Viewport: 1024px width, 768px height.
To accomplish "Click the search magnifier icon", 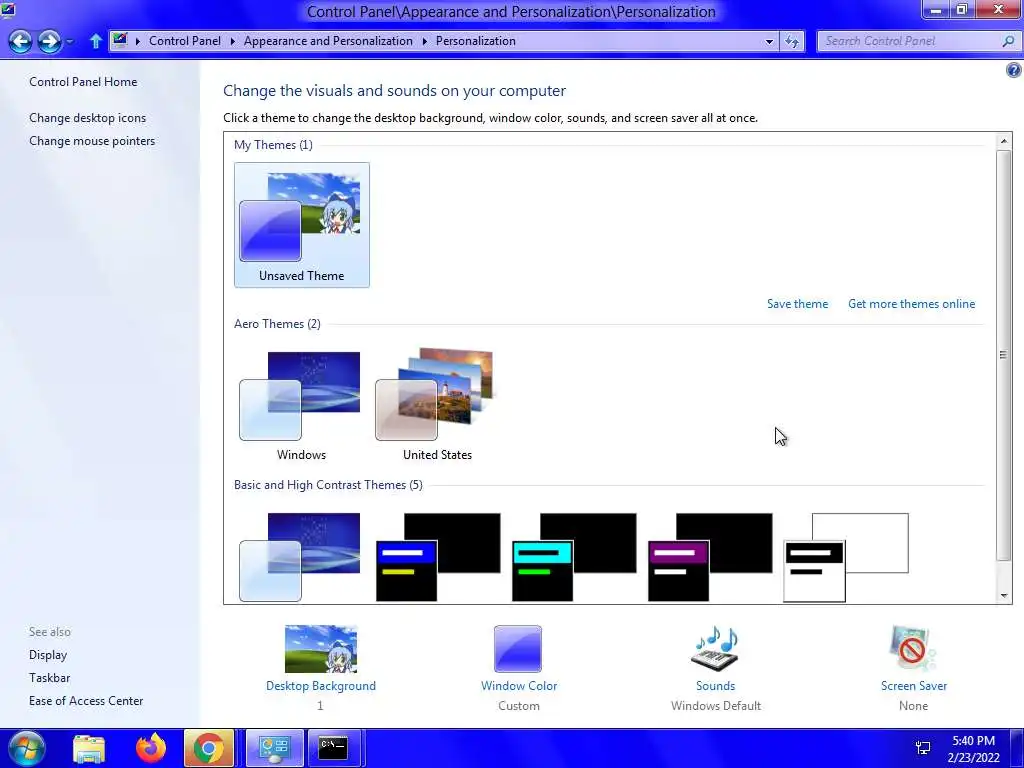I will pos(1008,41).
